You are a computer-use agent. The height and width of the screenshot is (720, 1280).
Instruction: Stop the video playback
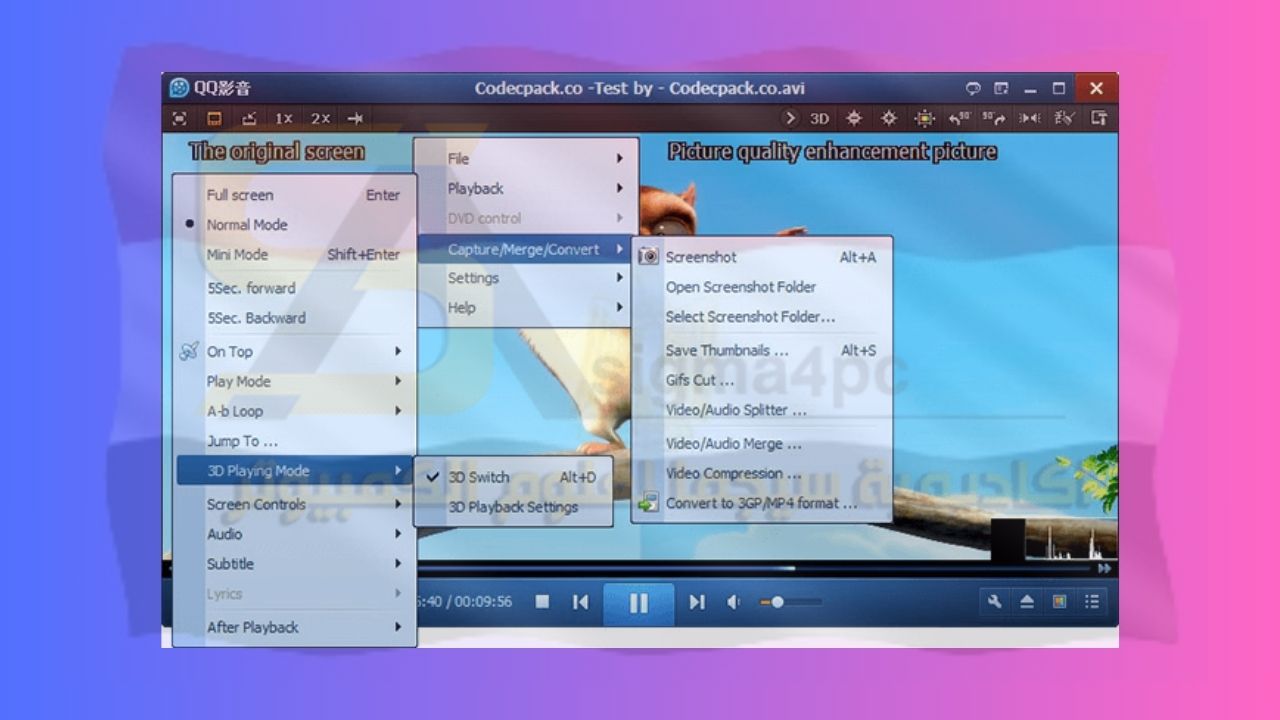tap(542, 602)
